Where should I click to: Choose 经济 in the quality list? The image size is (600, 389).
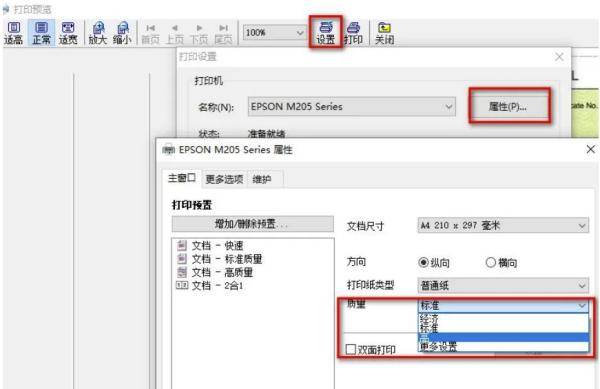pos(503,318)
